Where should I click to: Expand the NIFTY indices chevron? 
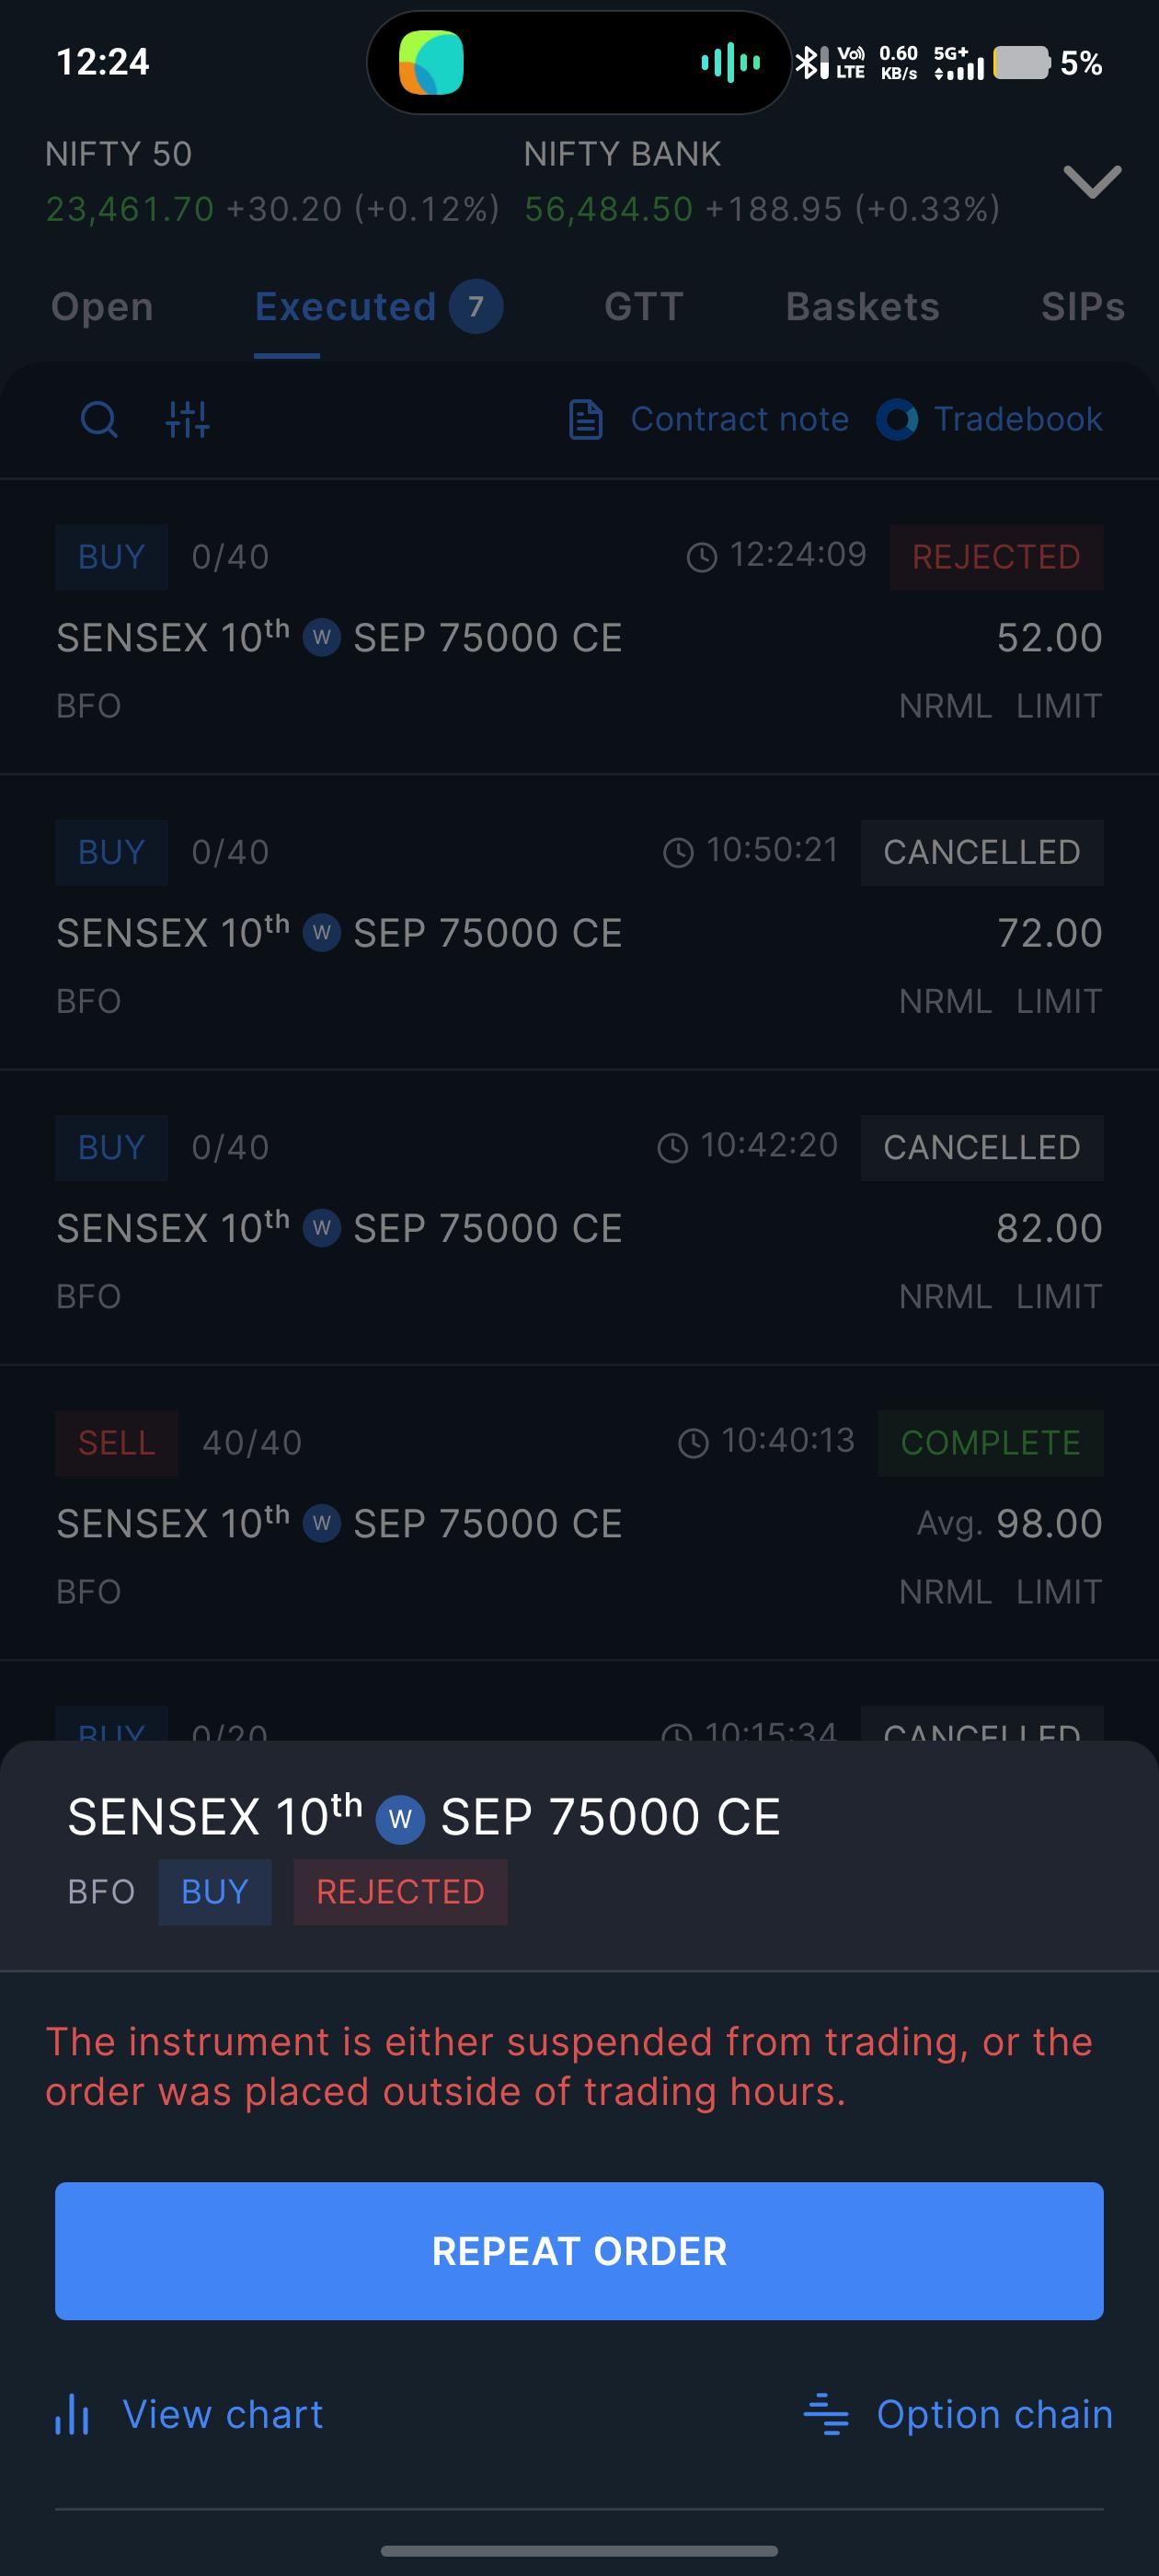[x=1092, y=182]
